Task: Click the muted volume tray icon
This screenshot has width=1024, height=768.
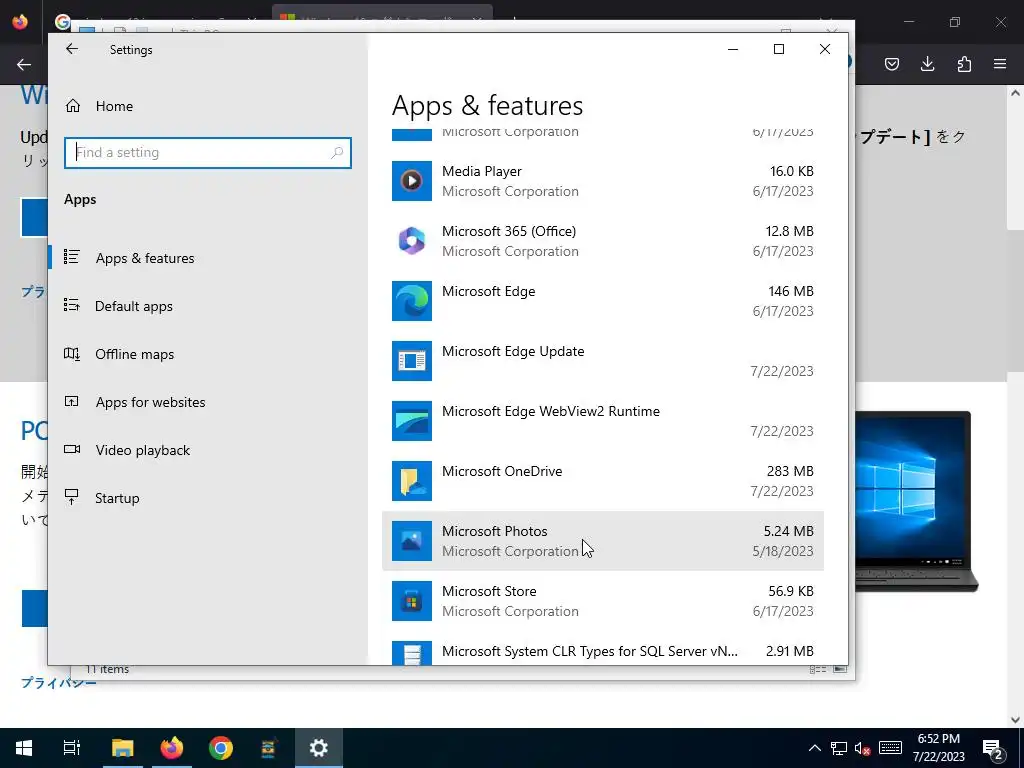Action: coord(862,749)
